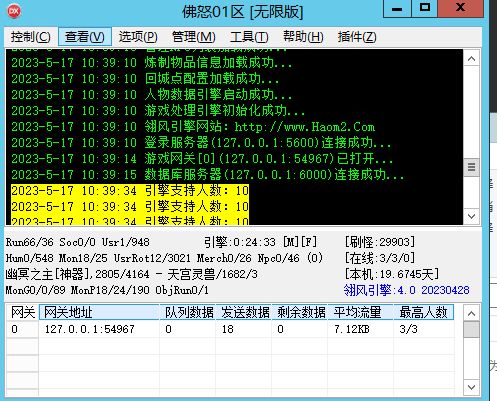Click the MonG0/0/89 MonP18/24/190 status line

pos(107,290)
